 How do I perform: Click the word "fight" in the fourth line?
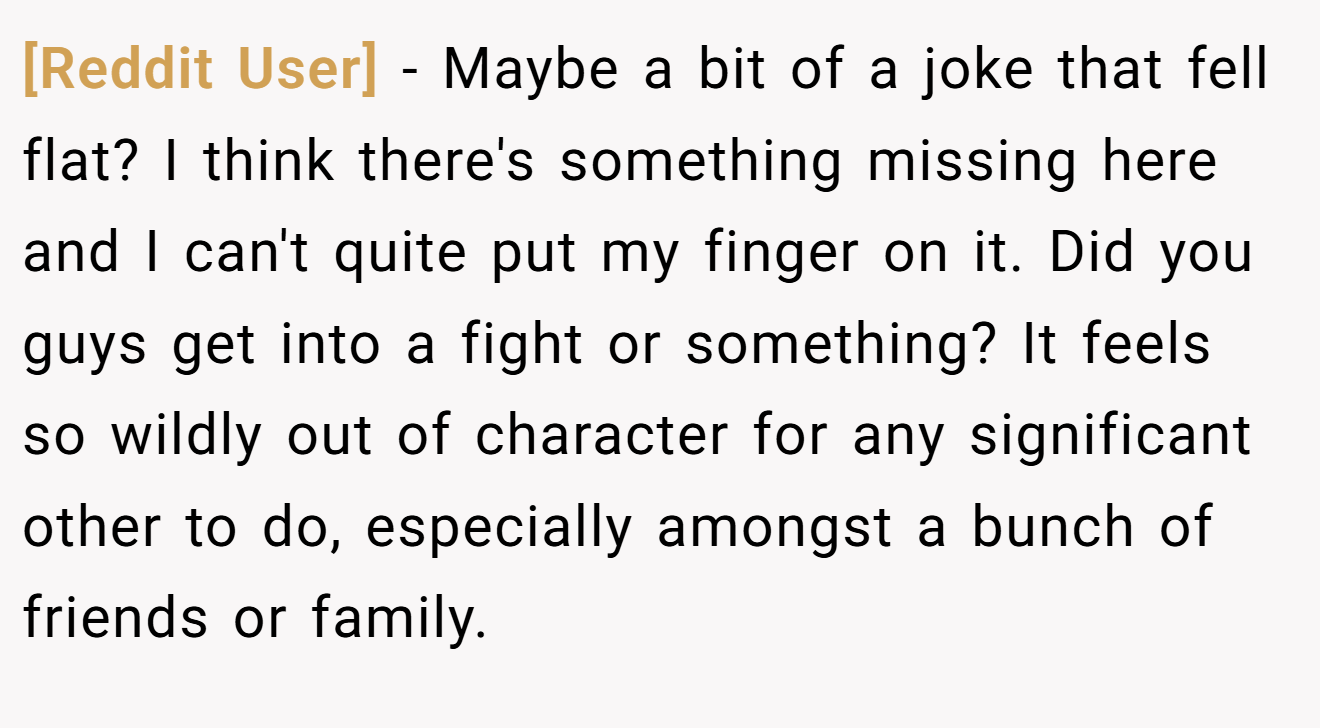point(522,344)
